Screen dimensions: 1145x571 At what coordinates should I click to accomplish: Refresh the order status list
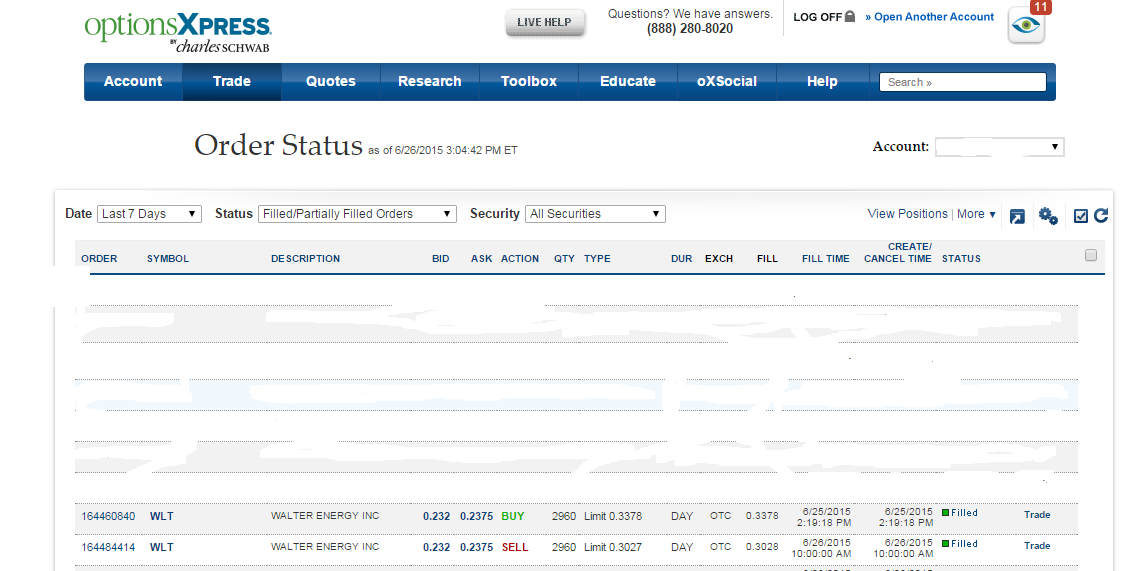[1101, 215]
